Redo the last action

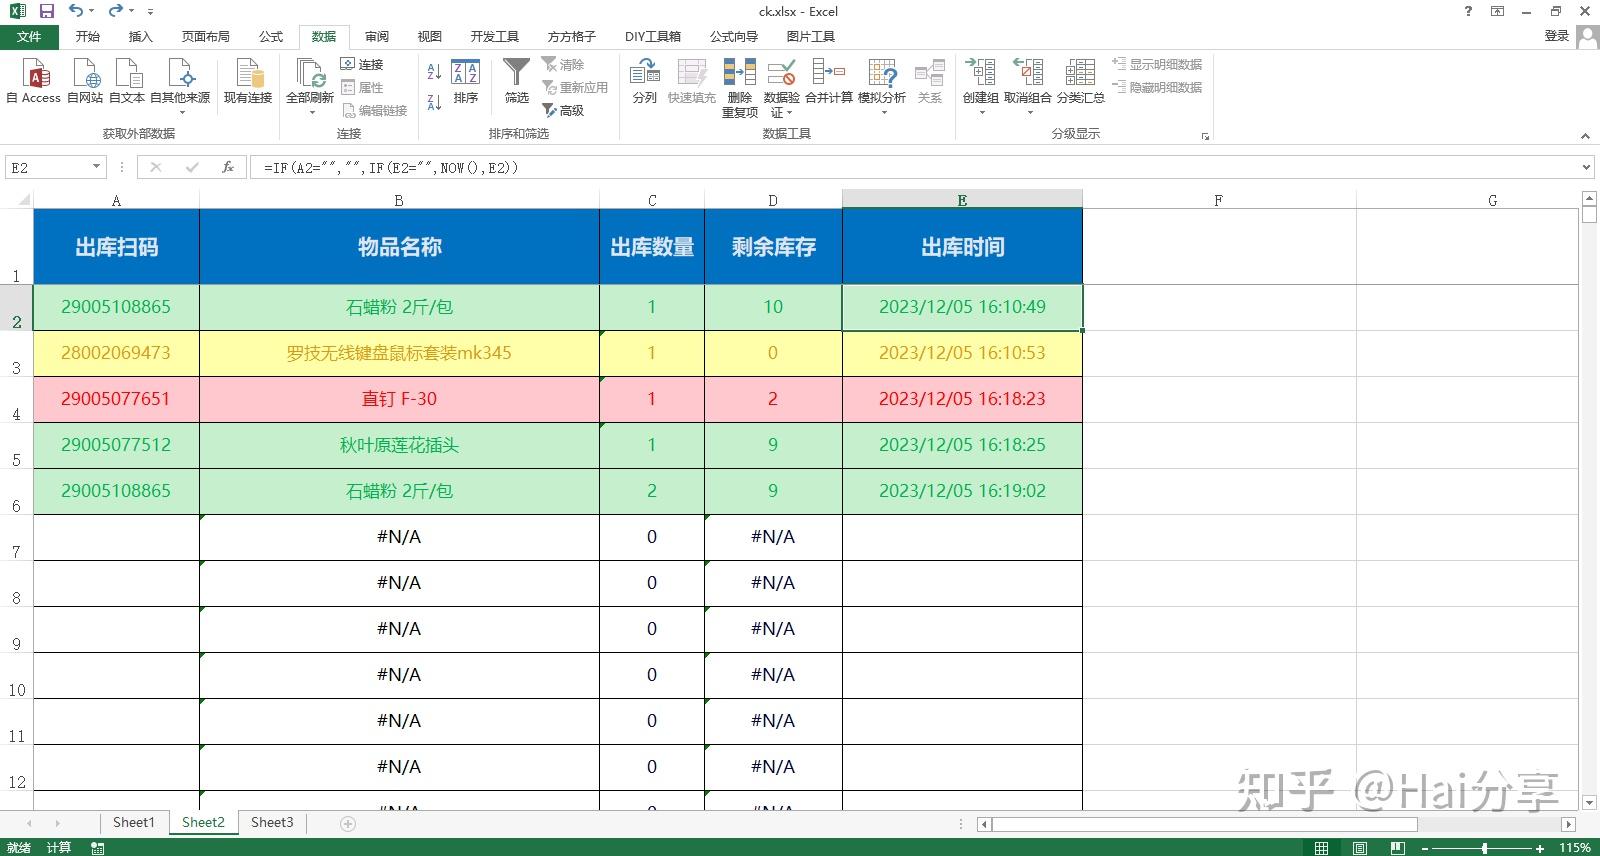tap(116, 11)
